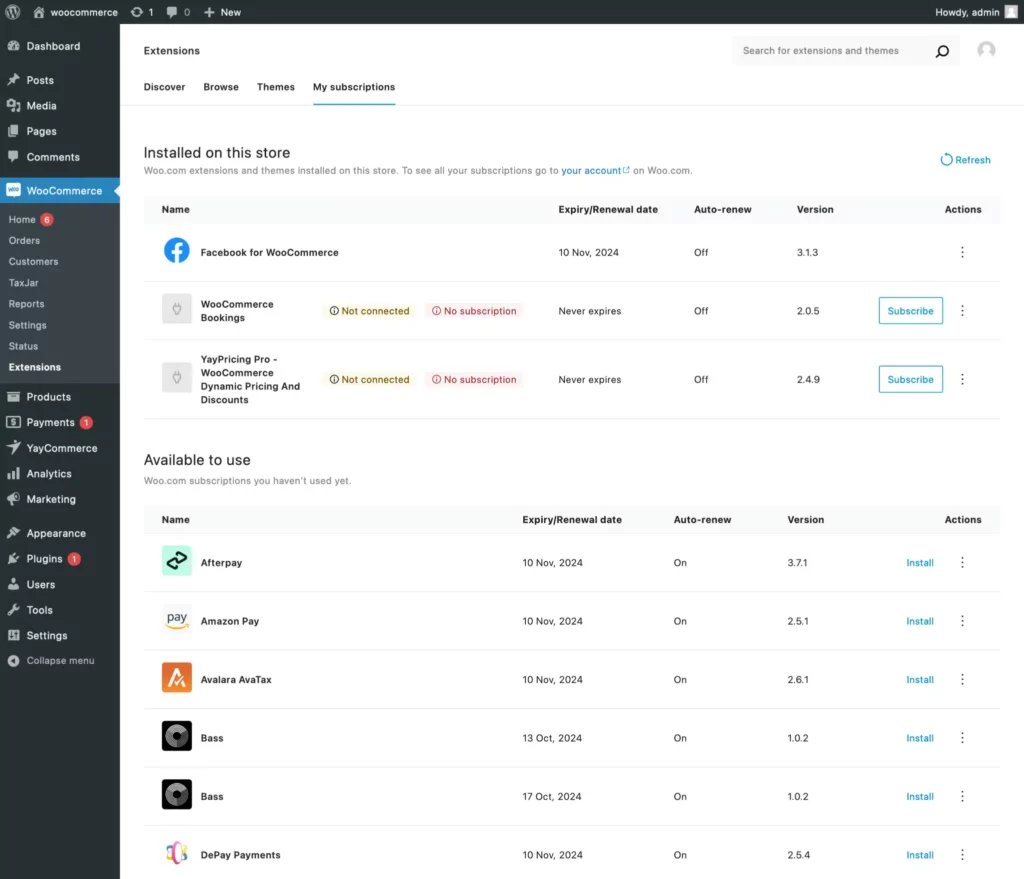
Task: Open the Themes tab
Action: 275,87
